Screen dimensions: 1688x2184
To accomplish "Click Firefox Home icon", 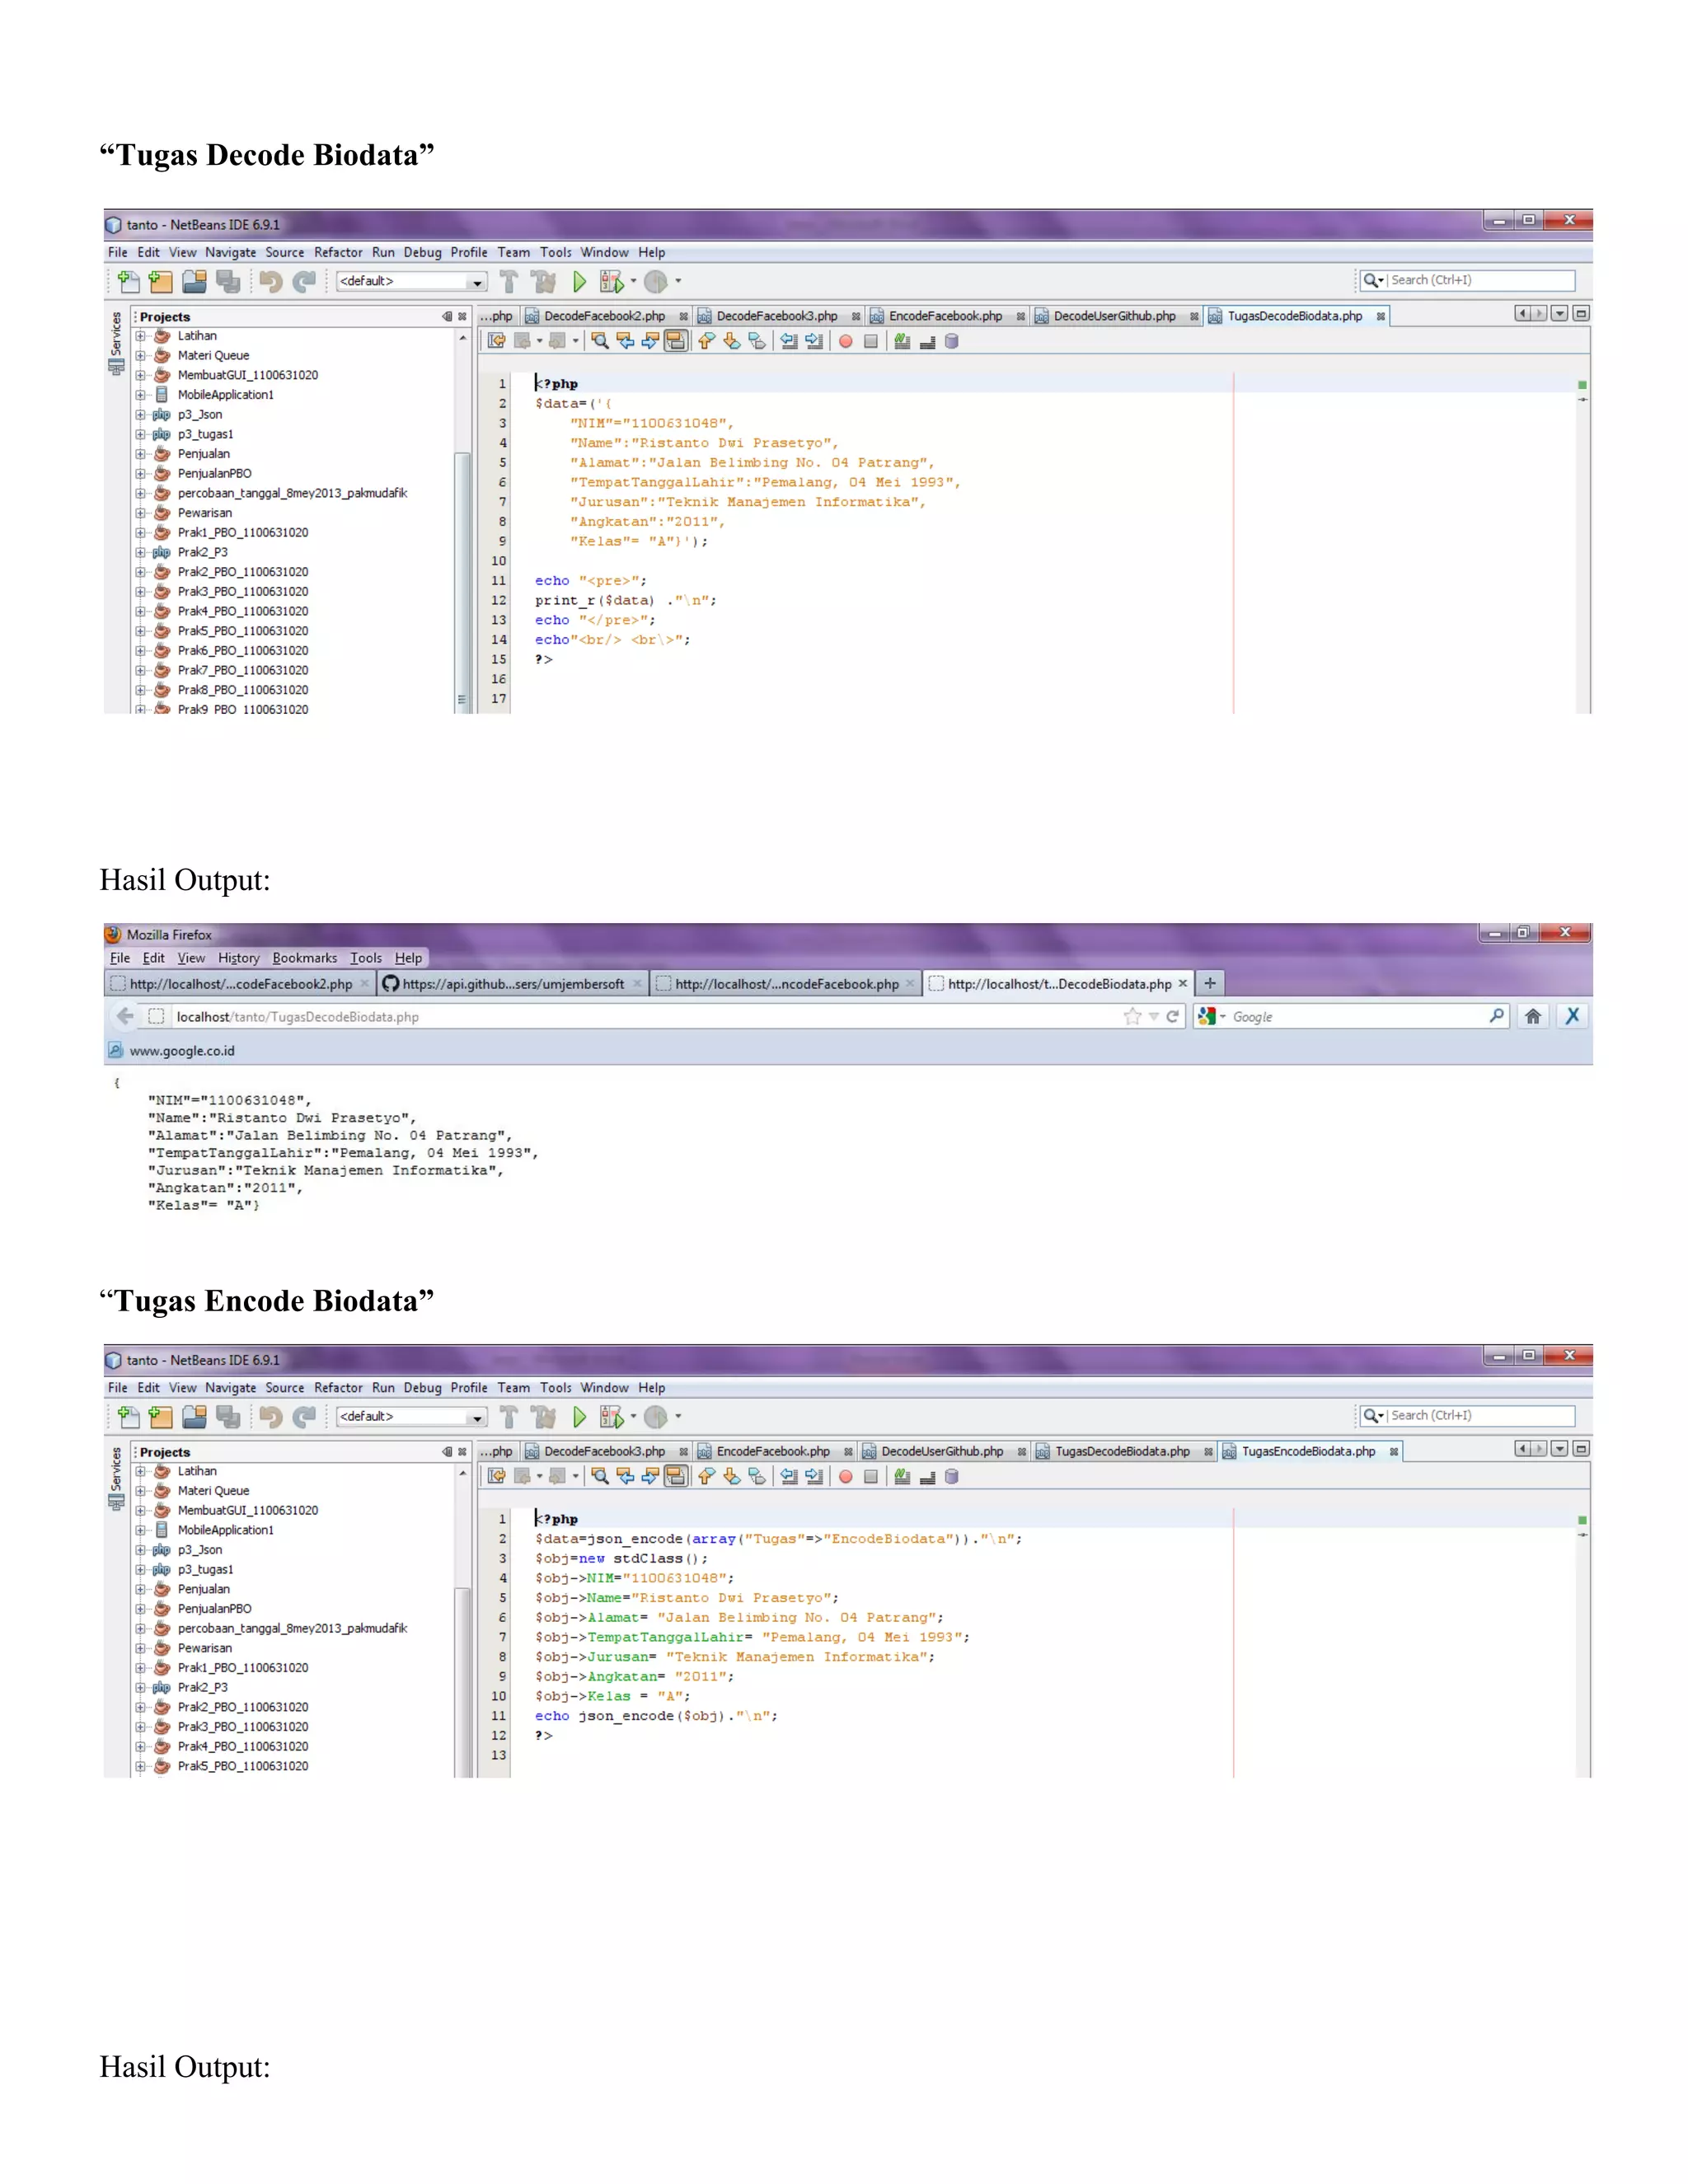I will pyautogui.click(x=1532, y=1016).
